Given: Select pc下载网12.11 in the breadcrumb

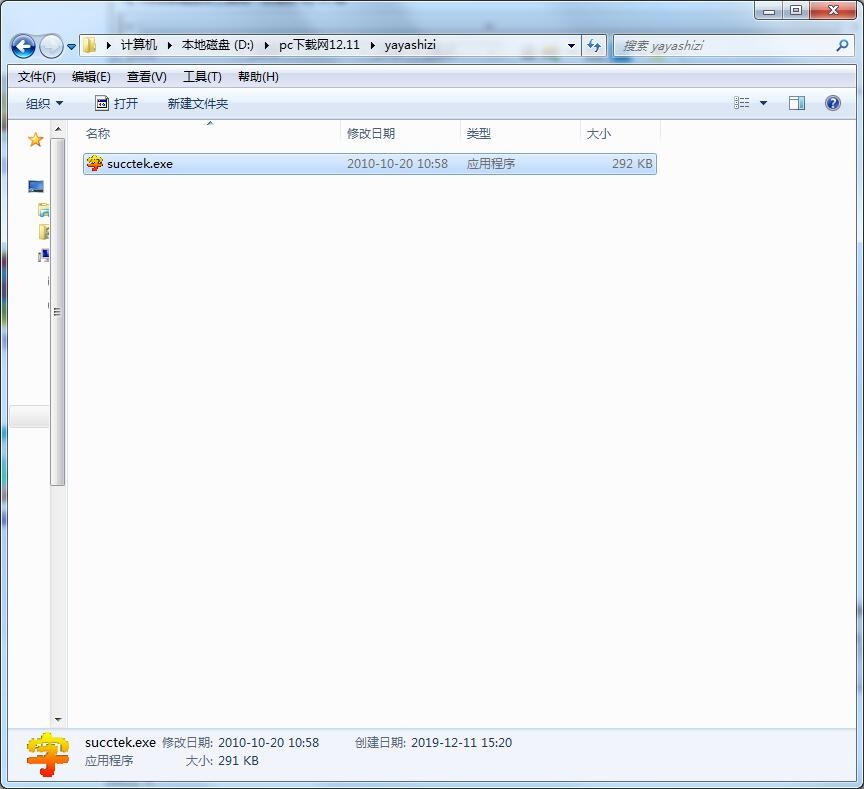Looking at the screenshot, I should (319, 45).
